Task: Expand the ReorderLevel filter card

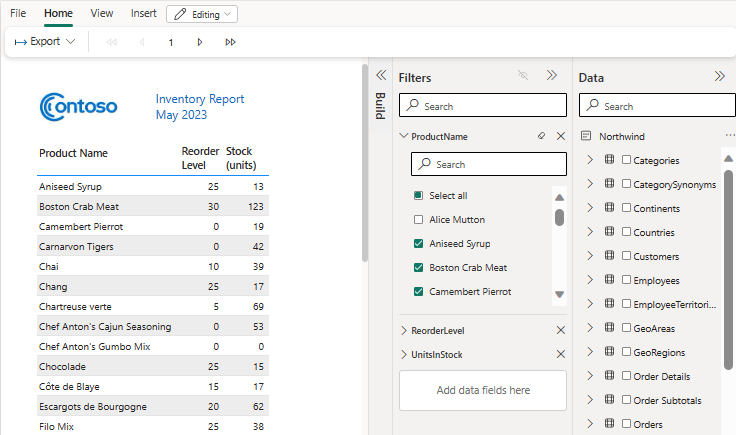Action: tap(403, 330)
